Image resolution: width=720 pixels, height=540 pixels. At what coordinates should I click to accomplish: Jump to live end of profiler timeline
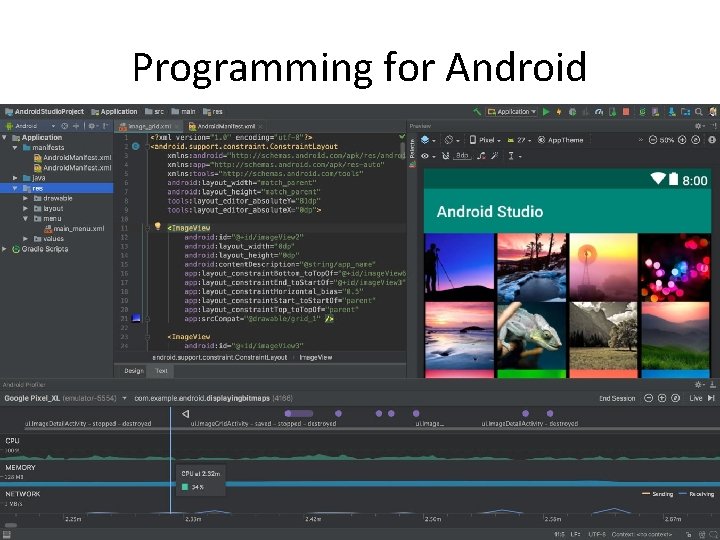click(x=711, y=398)
